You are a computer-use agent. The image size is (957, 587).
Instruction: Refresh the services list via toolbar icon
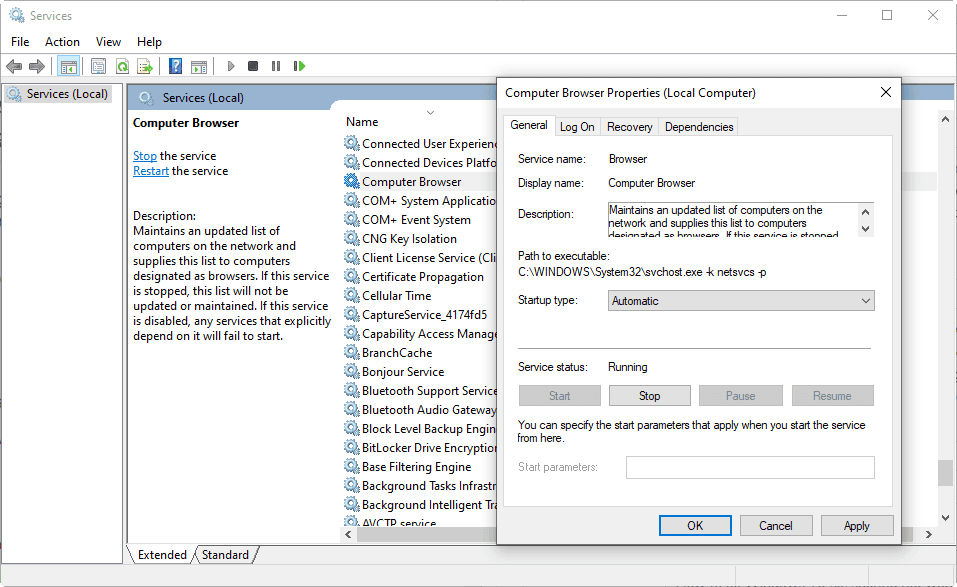[122, 66]
